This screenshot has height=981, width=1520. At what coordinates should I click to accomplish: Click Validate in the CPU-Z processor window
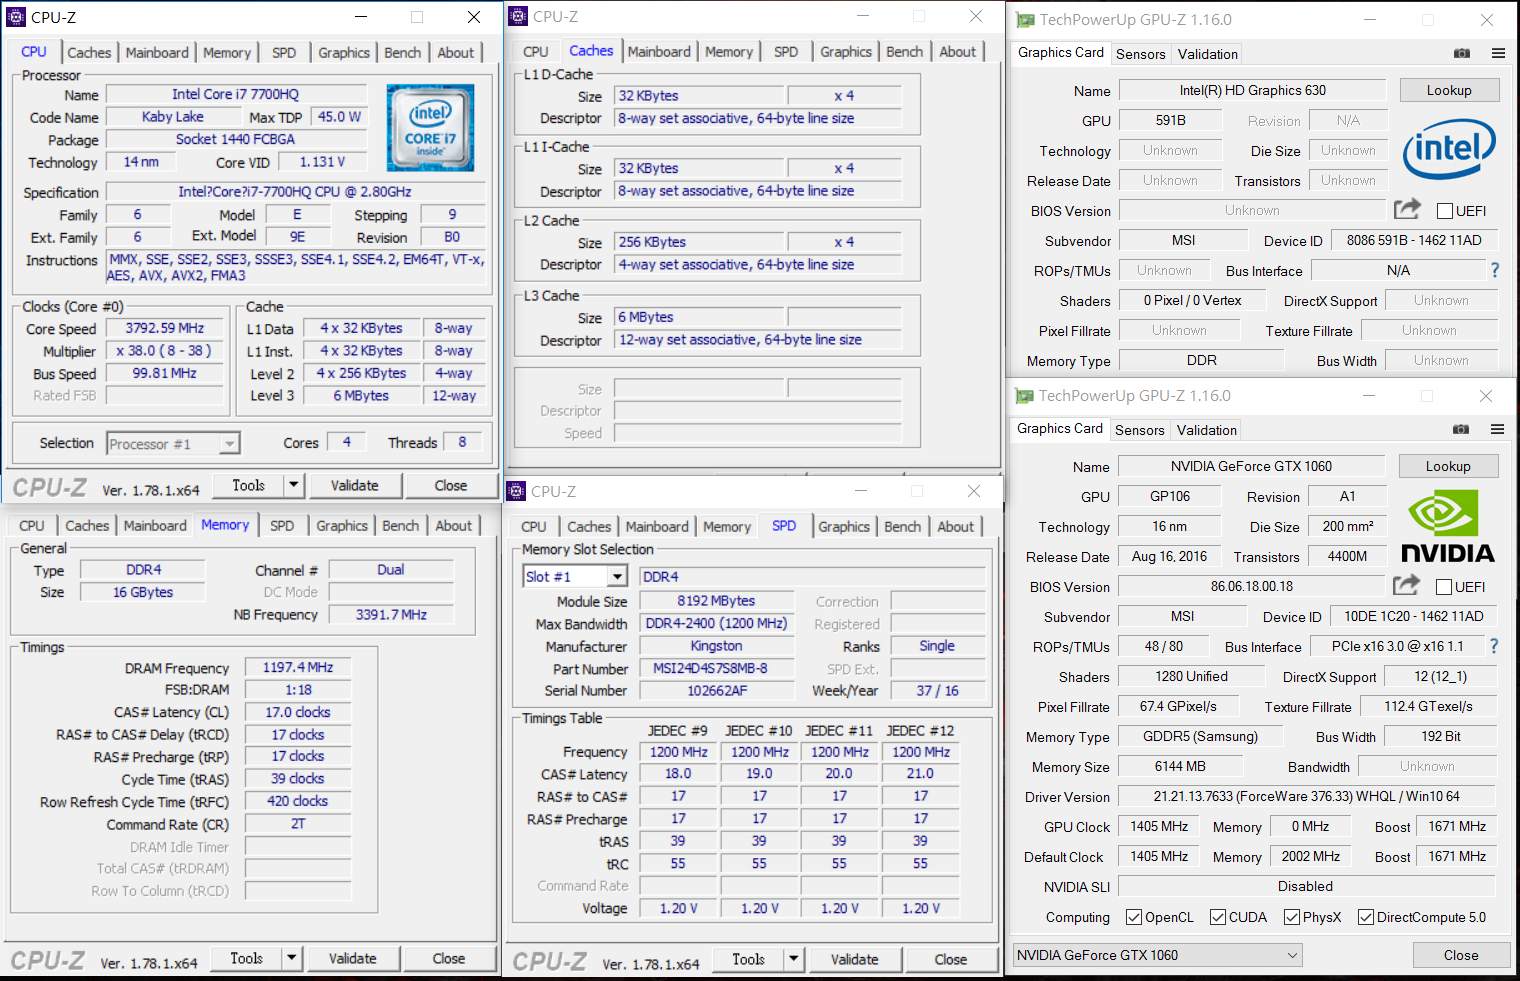point(355,485)
